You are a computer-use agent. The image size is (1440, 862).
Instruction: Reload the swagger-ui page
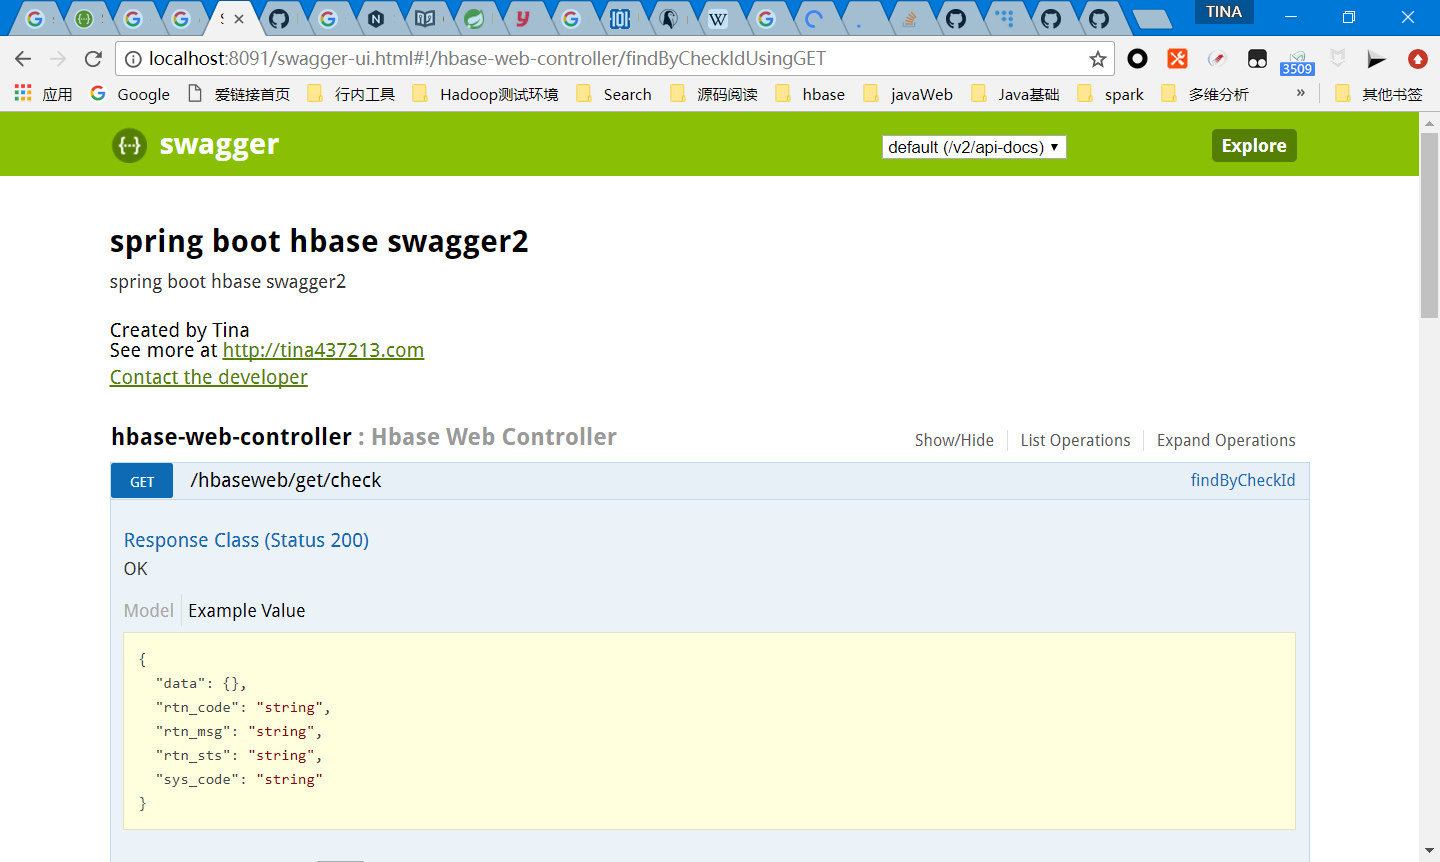point(93,59)
